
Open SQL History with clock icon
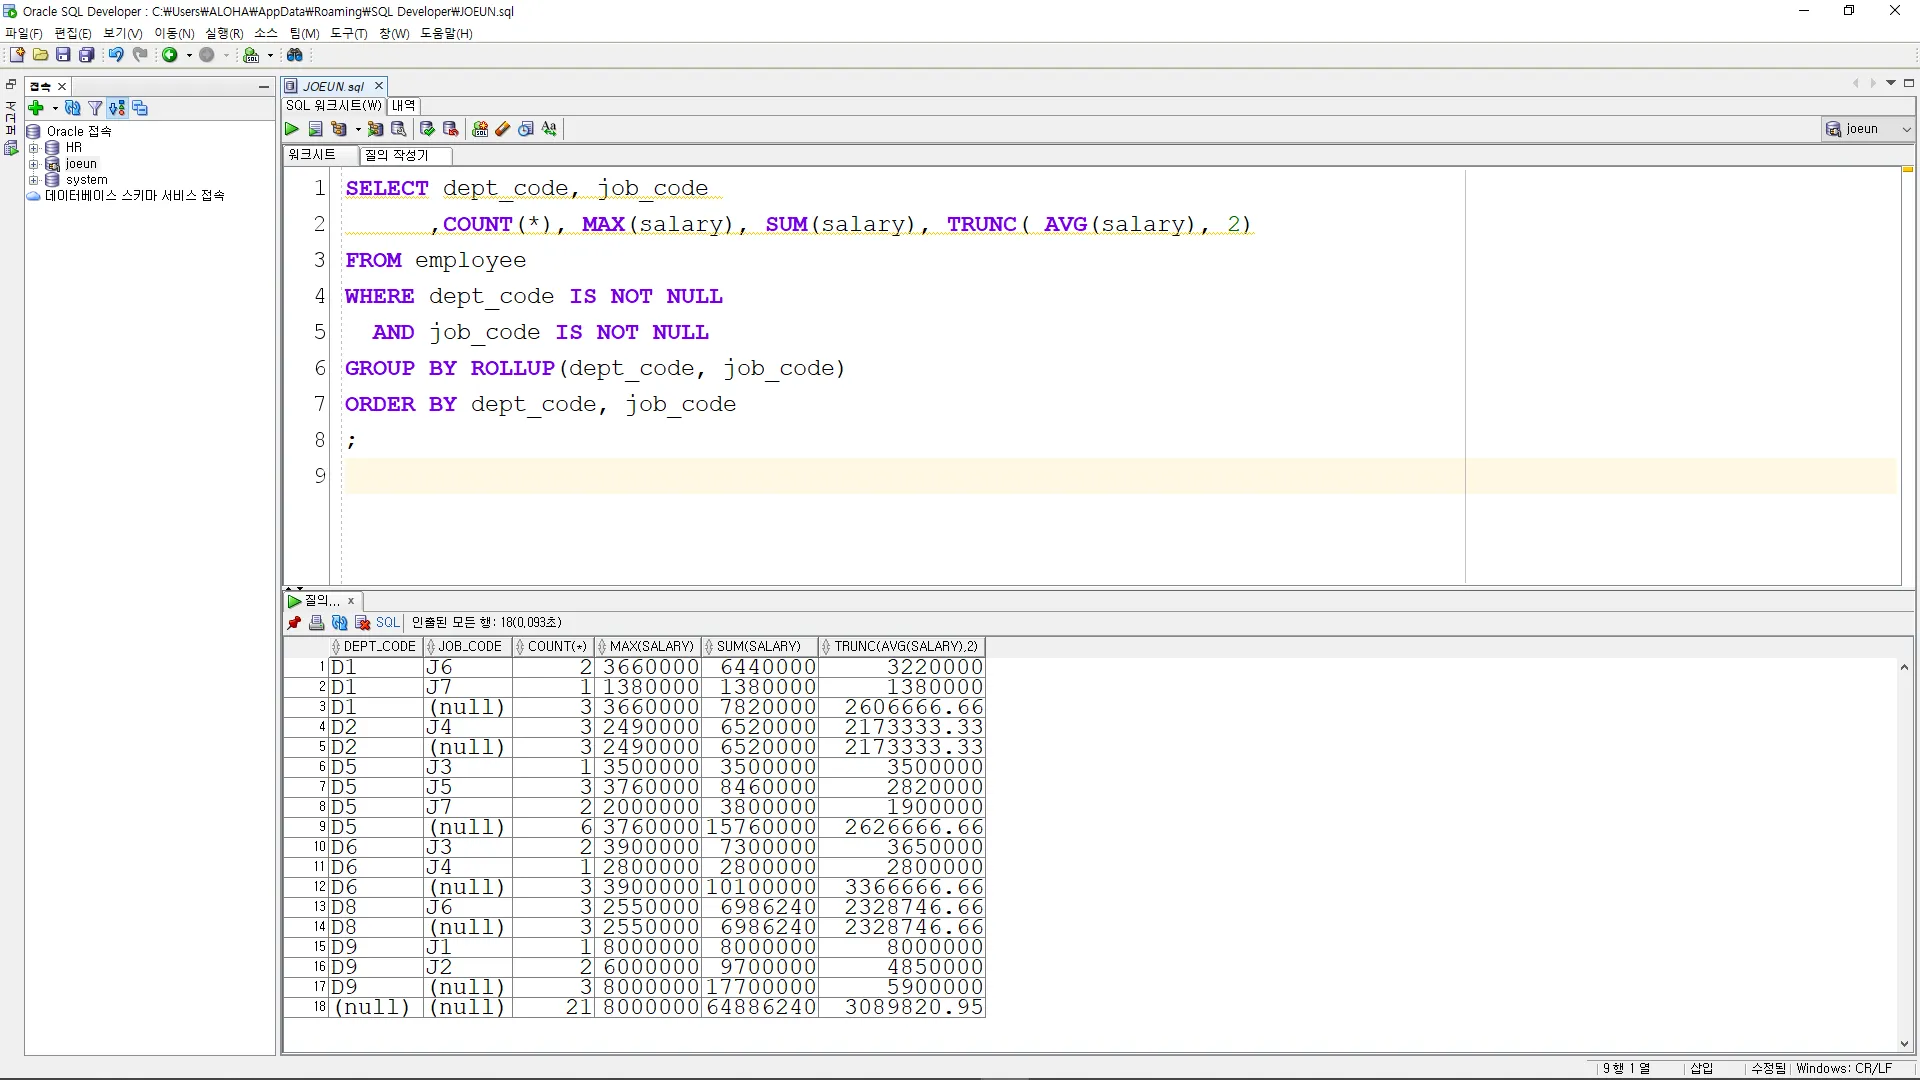(526, 129)
